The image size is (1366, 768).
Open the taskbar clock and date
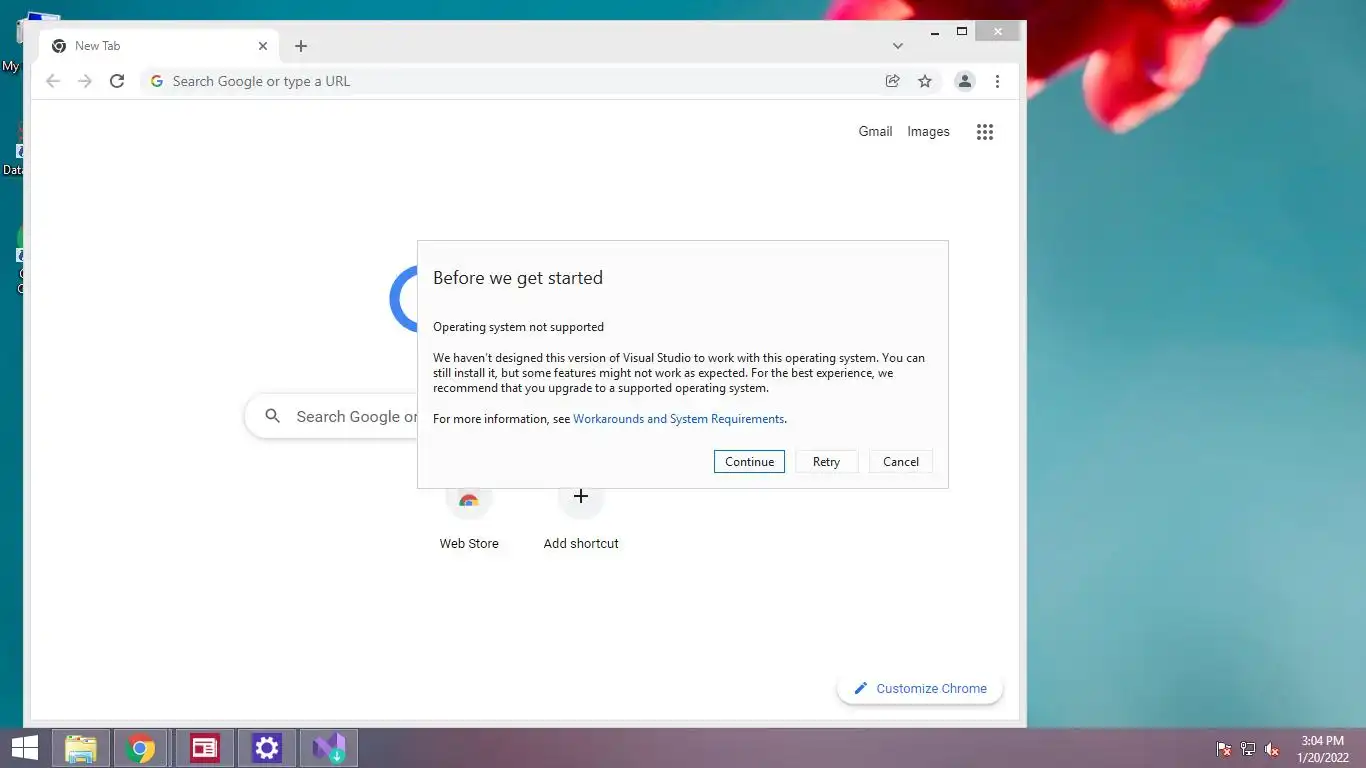pyautogui.click(x=1322, y=749)
